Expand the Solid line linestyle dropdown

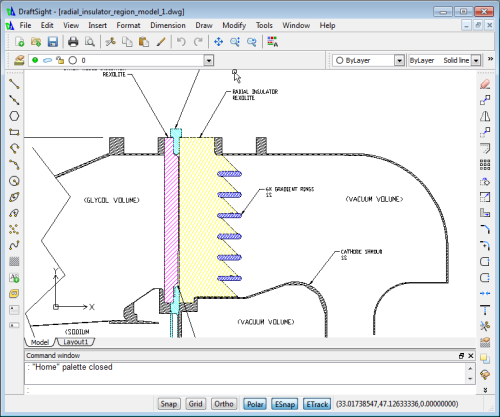coord(476,60)
